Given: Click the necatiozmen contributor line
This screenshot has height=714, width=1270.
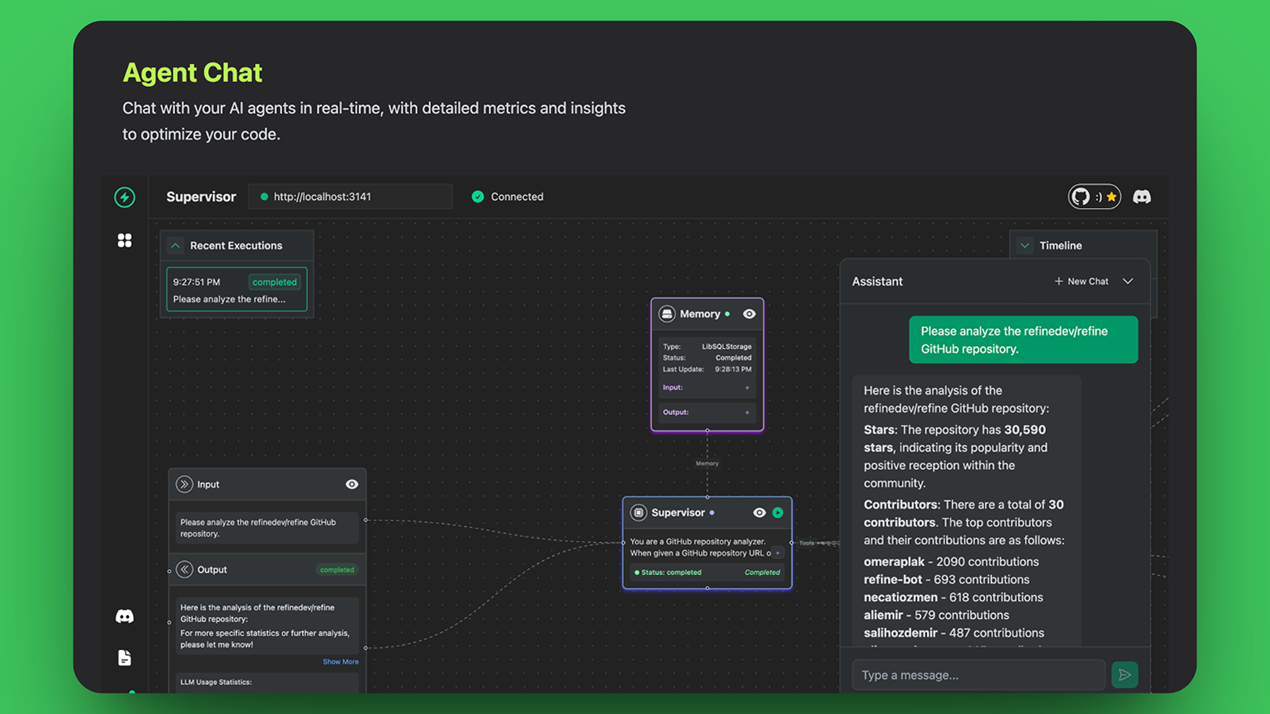Looking at the screenshot, I should (x=953, y=598).
